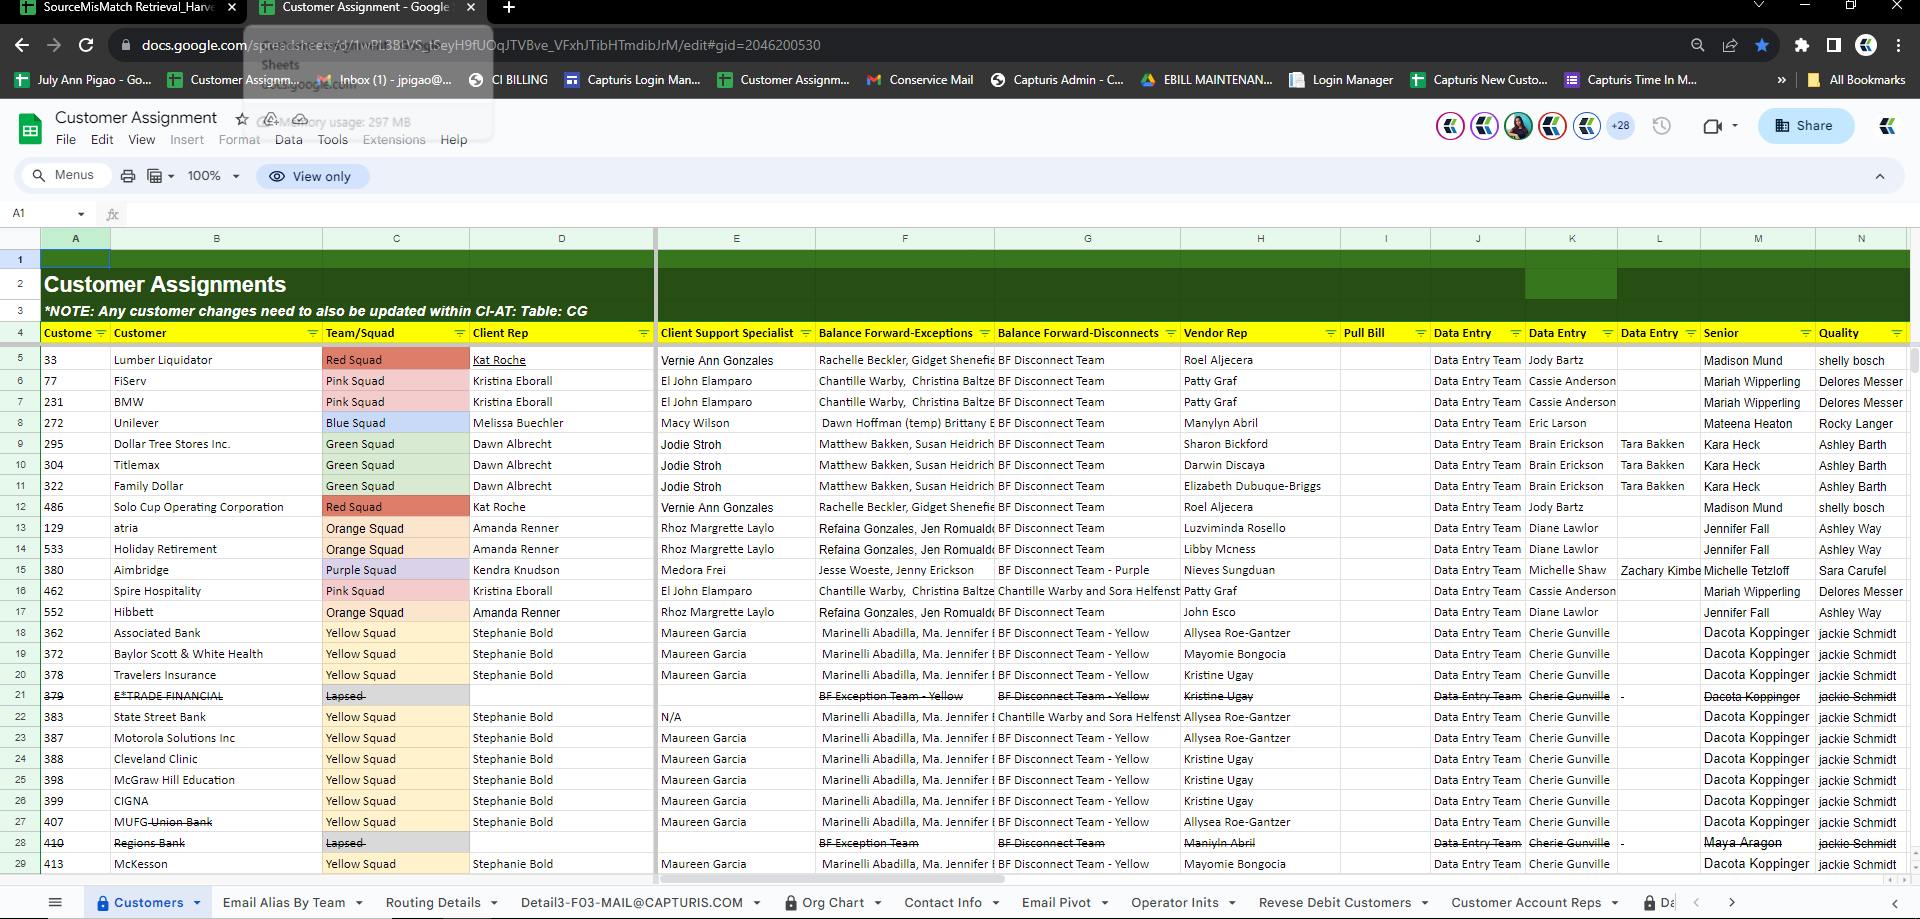Image resolution: width=1920 pixels, height=919 pixels.
Task: Click the first collaborator avatar
Action: [x=1450, y=126]
